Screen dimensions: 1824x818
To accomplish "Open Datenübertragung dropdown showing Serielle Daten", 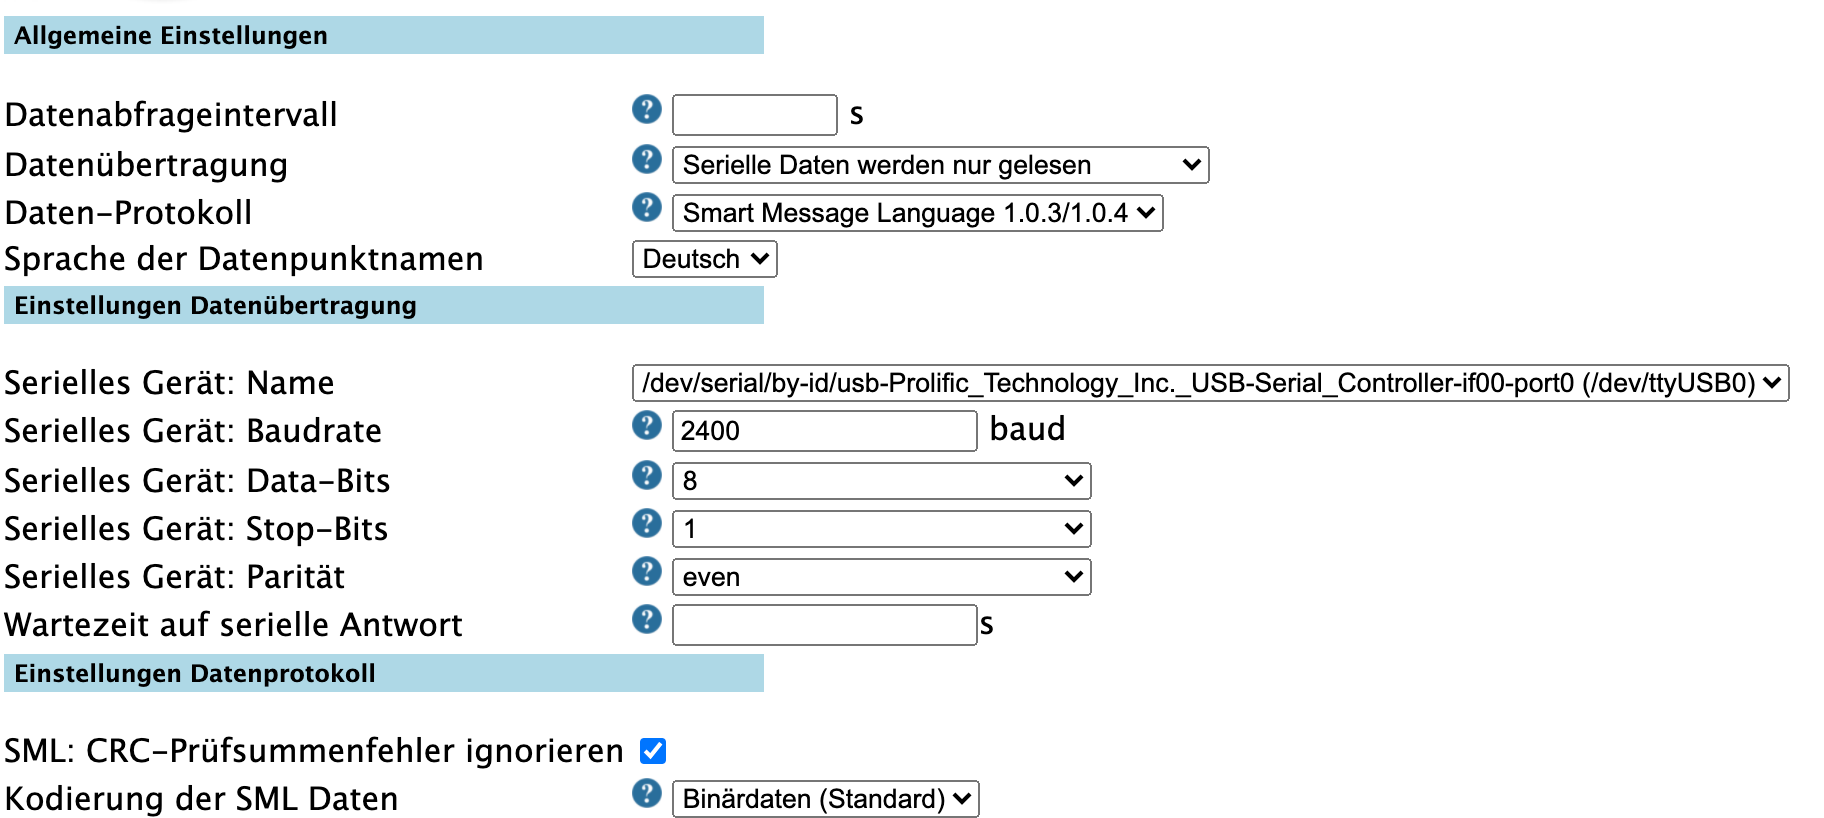I will [x=940, y=165].
